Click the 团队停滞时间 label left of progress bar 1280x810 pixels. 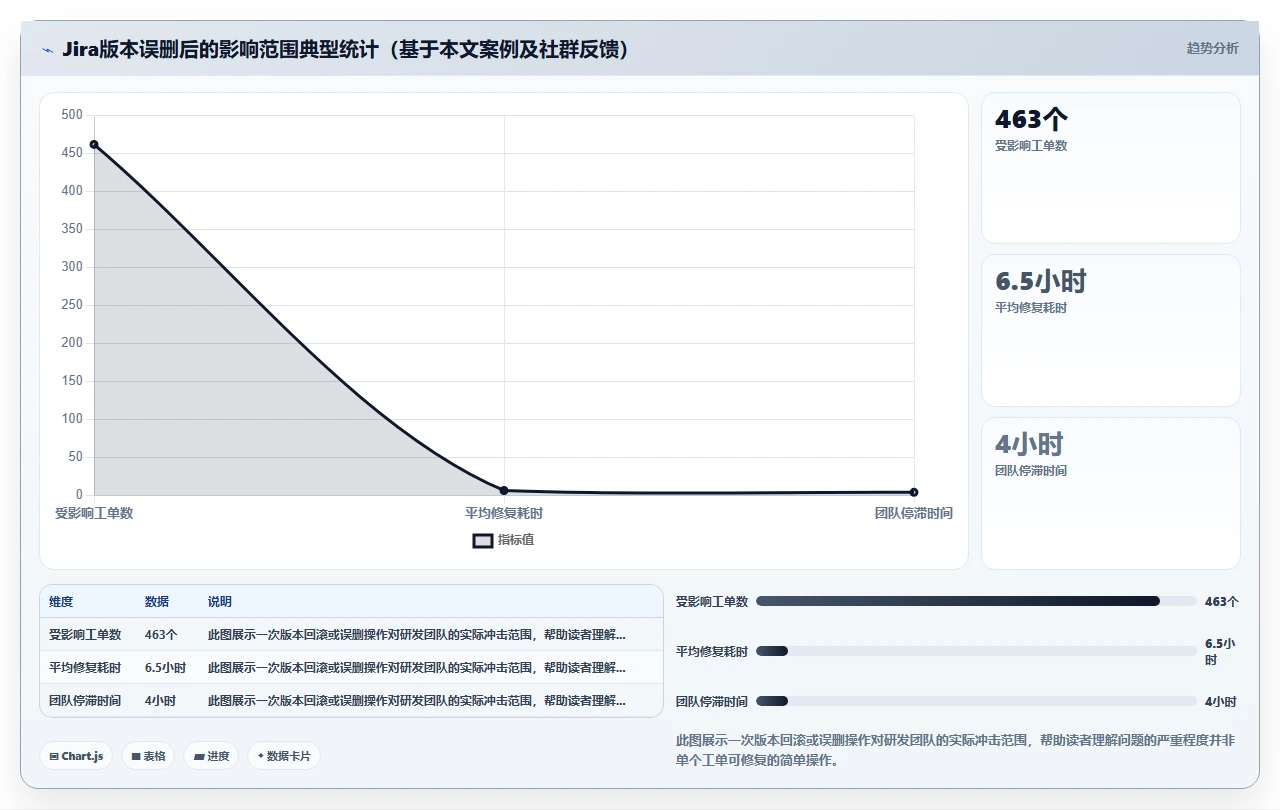coord(712,701)
